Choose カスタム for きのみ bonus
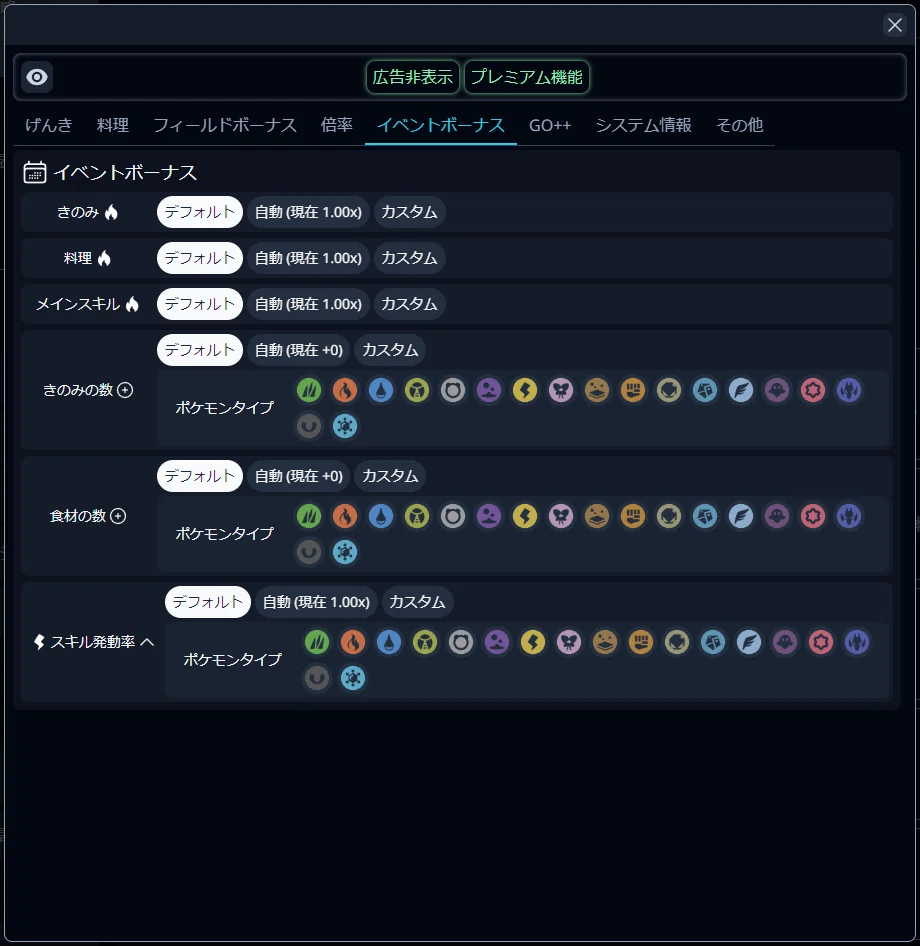Screen dimensions: 920x946 (x=410, y=212)
